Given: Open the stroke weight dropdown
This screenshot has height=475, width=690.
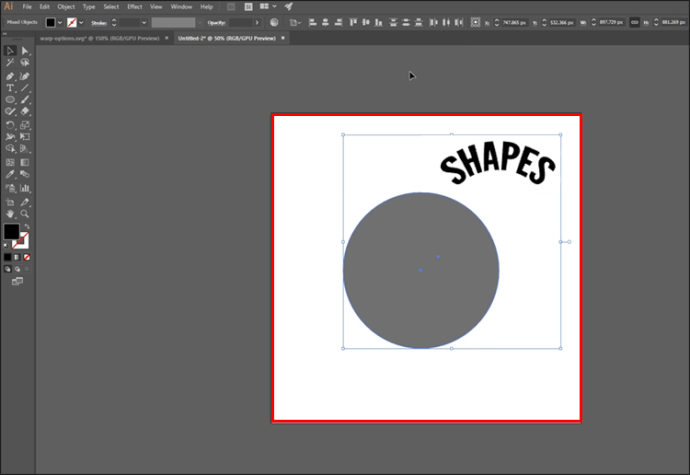Looking at the screenshot, I should pos(144,22).
